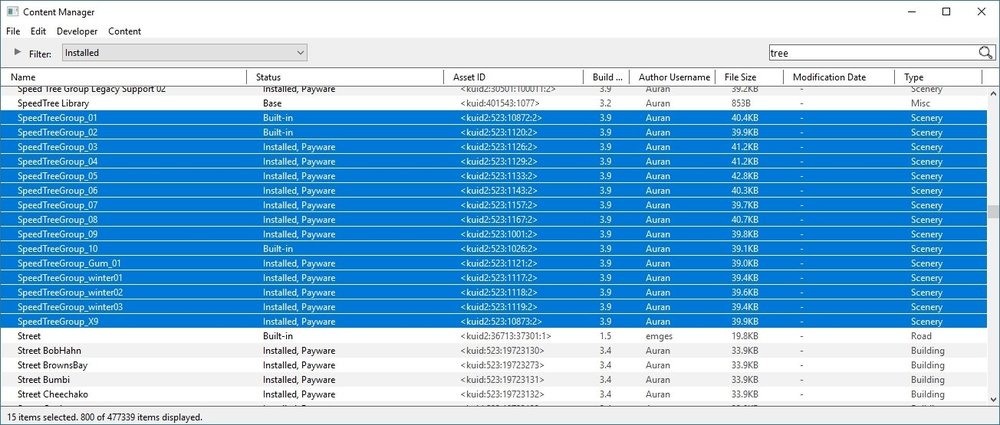
Task: Select the SpeedTreeGroup_08 row
Action: (494, 220)
